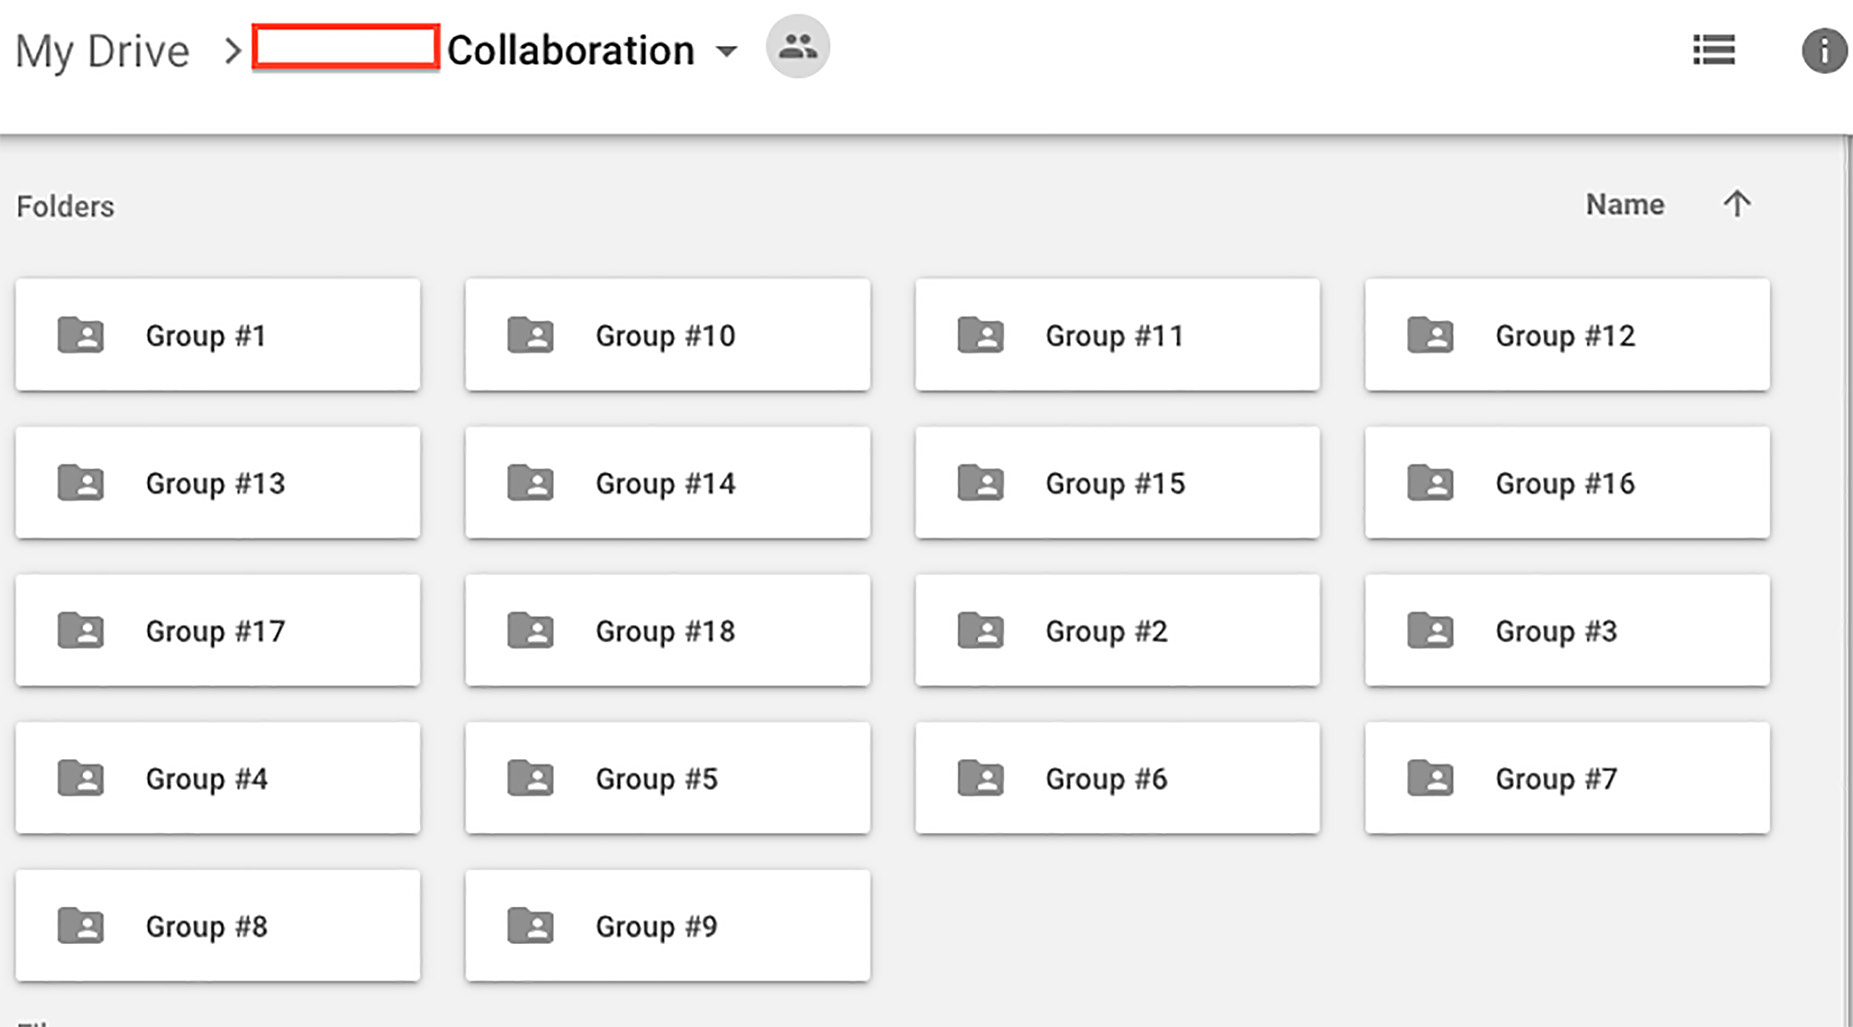
Task: Select the Group #7 folder
Action: pyautogui.click(x=1567, y=778)
